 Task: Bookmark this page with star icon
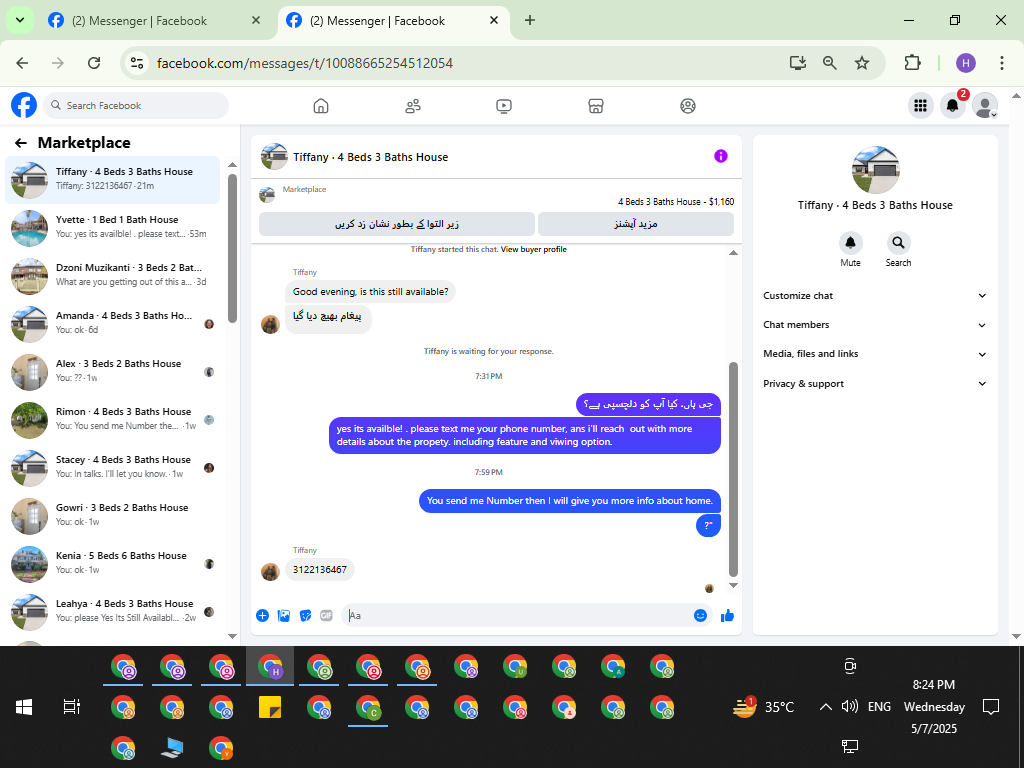click(862, 63)
